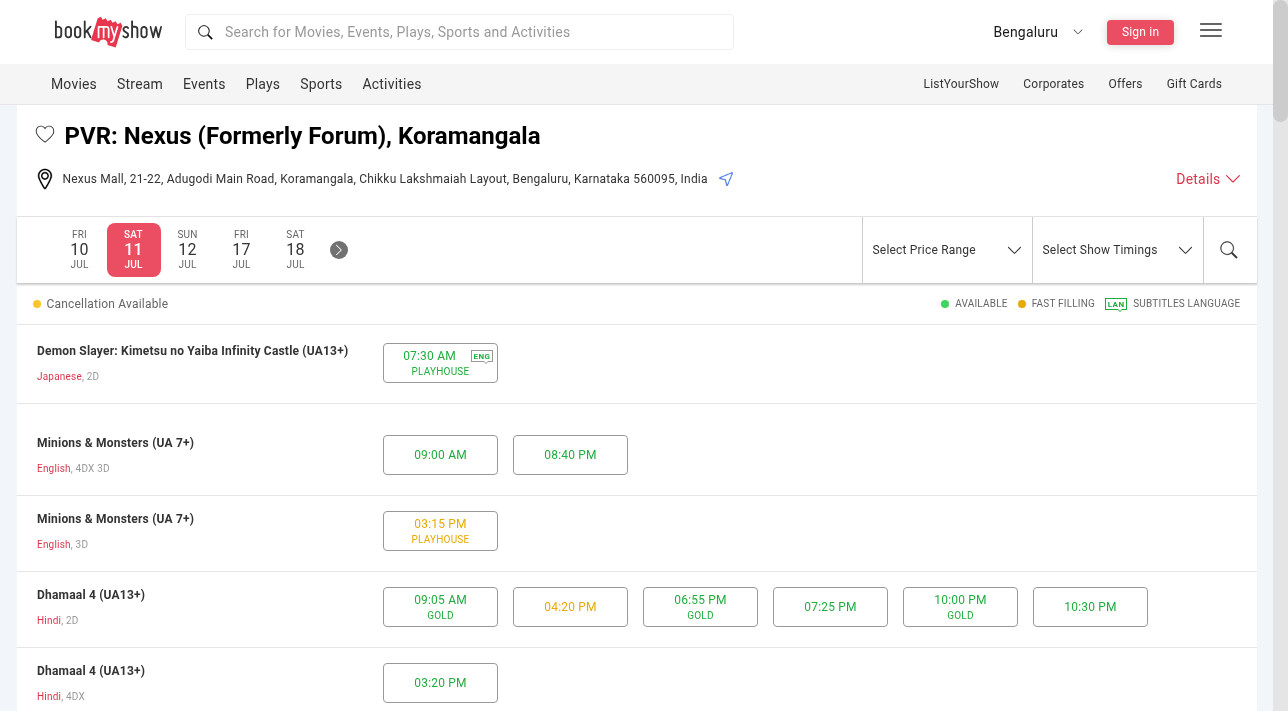Book Minions & Monsters 09:00 AM 4DX show

(x=440, y=455)
